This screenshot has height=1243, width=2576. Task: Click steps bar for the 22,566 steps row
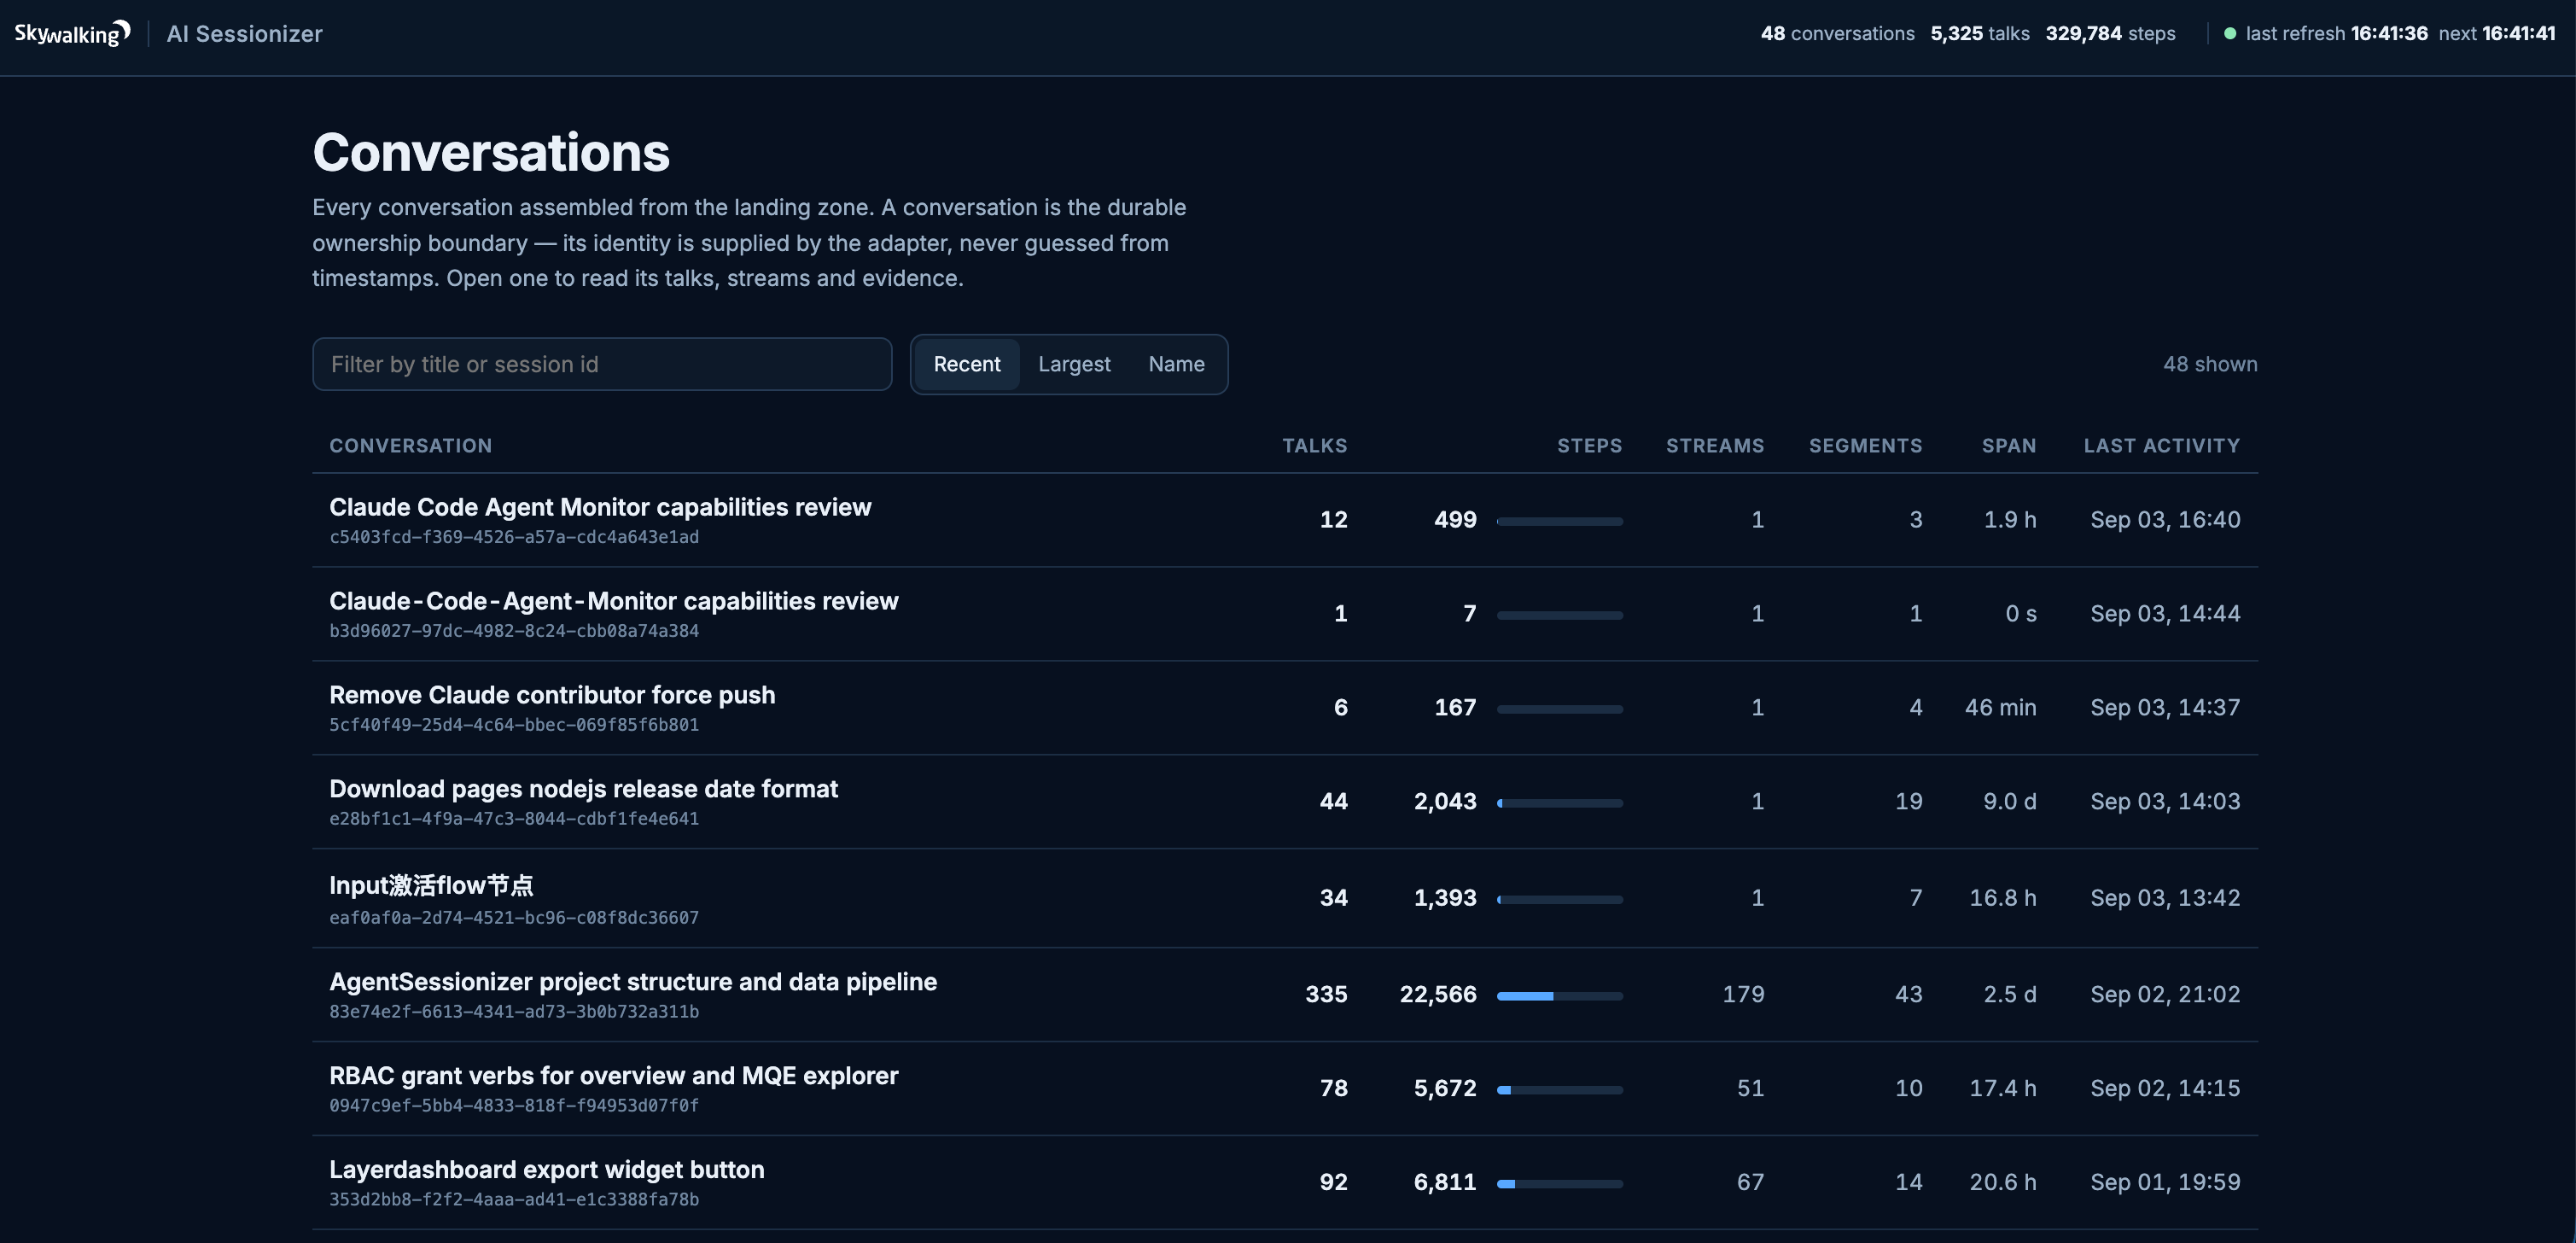(1559, 996)
